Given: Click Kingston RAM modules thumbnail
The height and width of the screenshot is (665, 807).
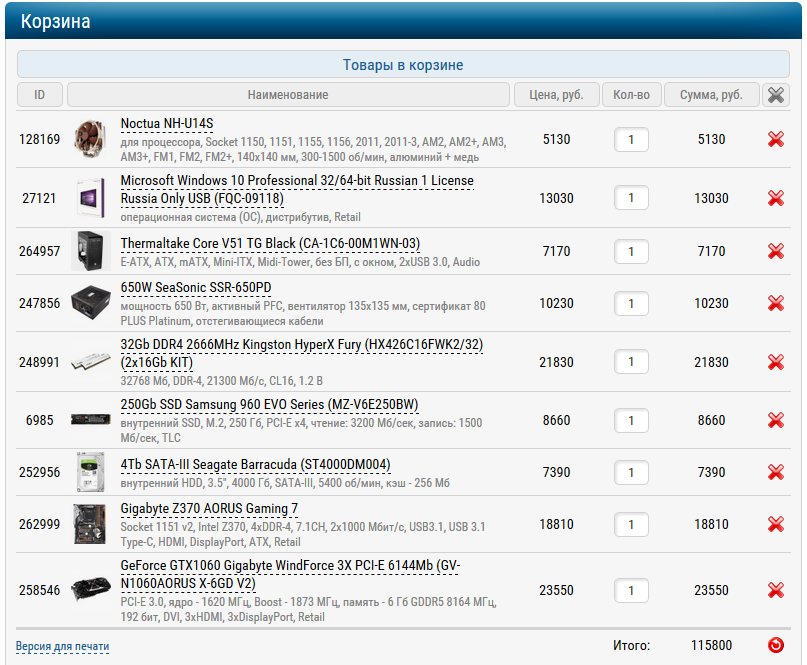Looking at the screenshot, I should coord(91,362).
